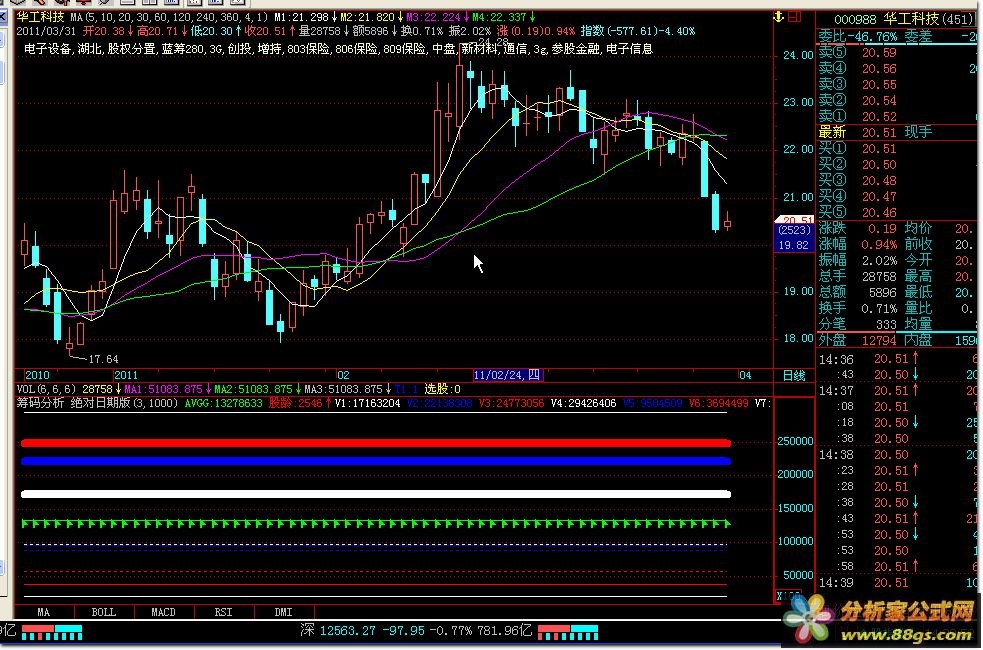
Task: Click the 电子信息 concept tag
Action: click(629, 48)
